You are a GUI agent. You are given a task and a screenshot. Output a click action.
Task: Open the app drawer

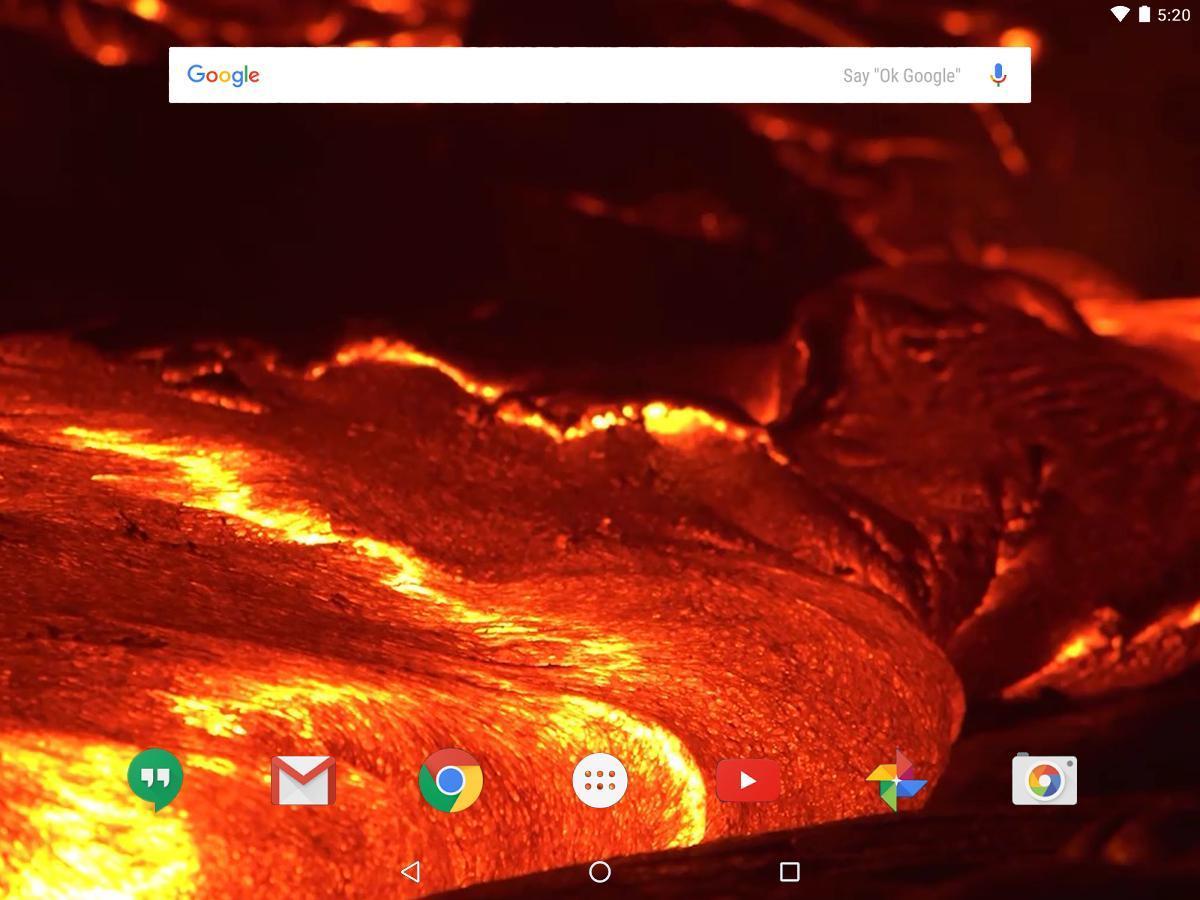(600, 781)
